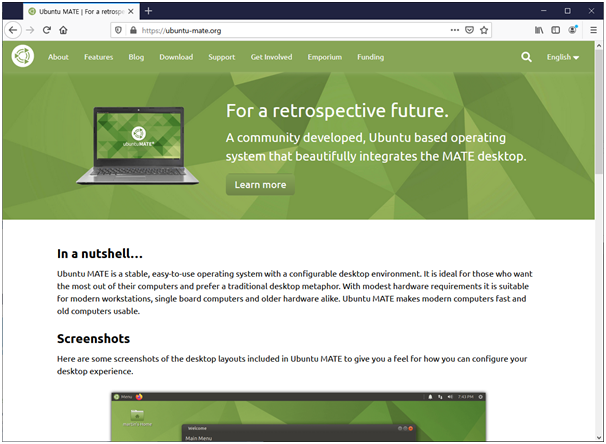
Task: Open the Support menu item
Action: pos(222,57)
